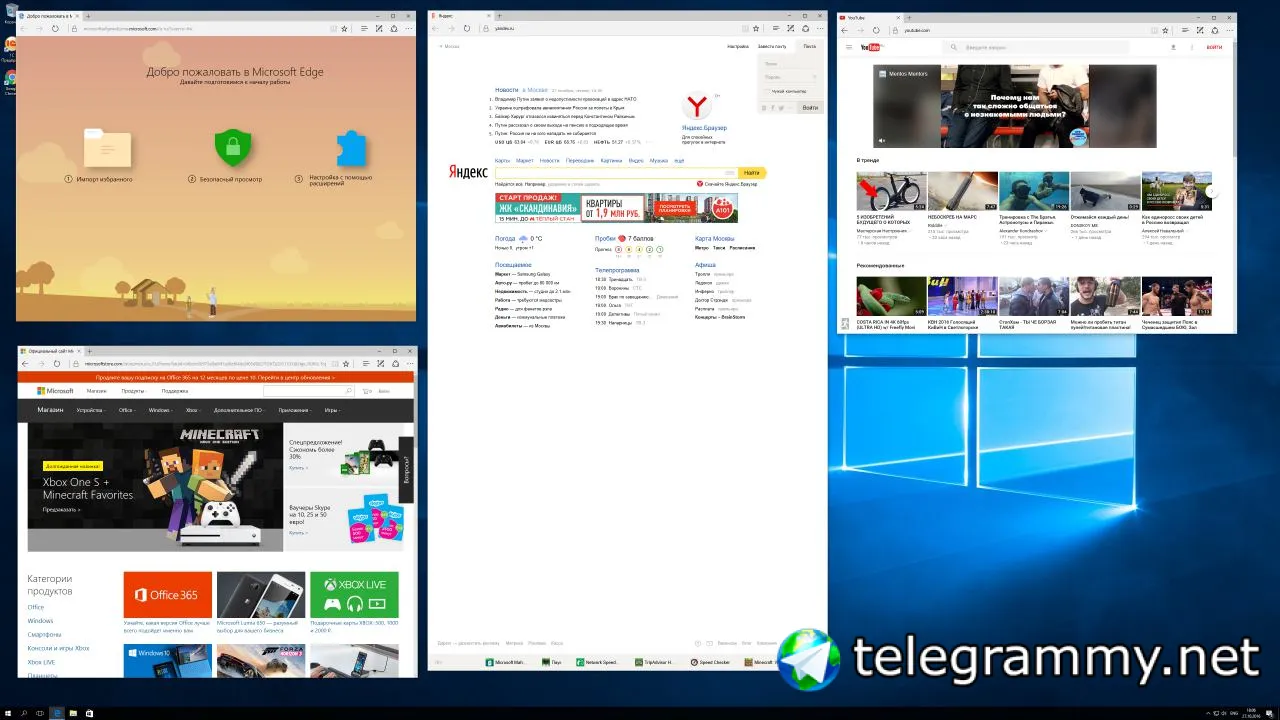Click the green shield lock icon
1280x720 pixels.
point(232,148)
